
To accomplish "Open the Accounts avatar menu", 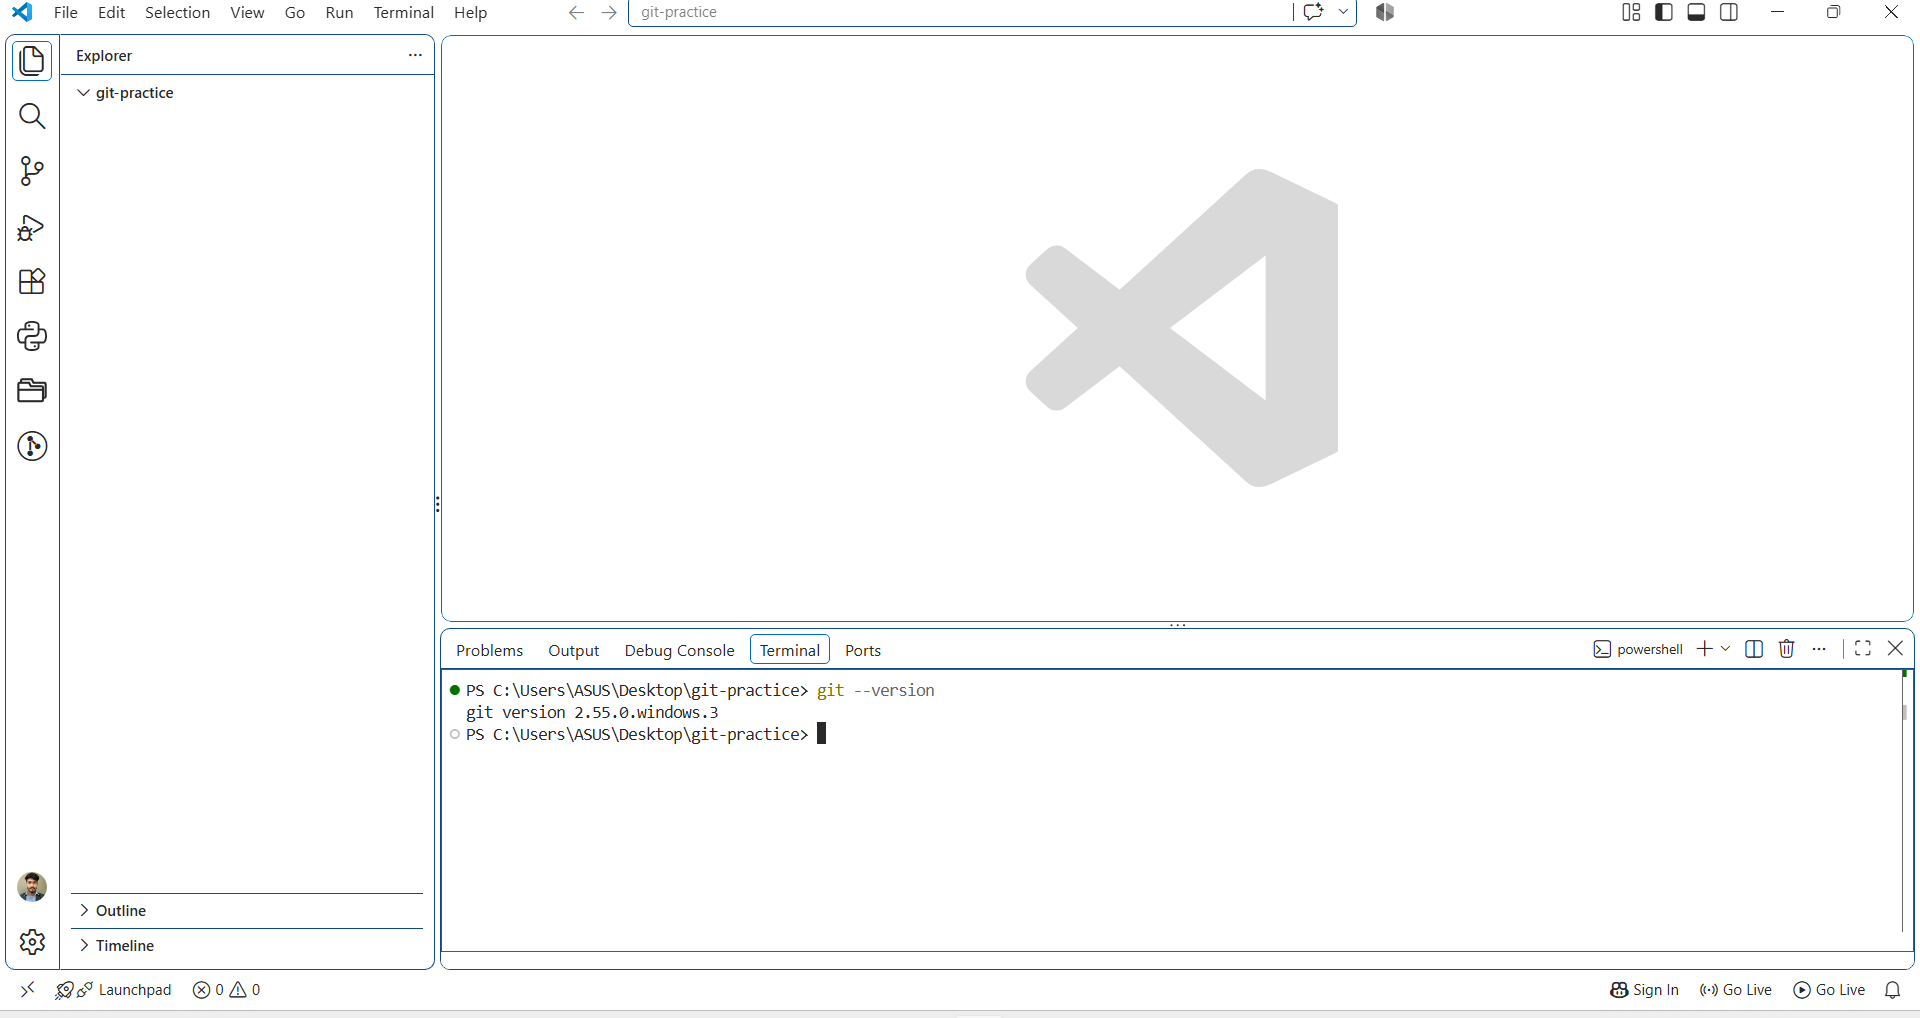I will [x=32, y=887].
